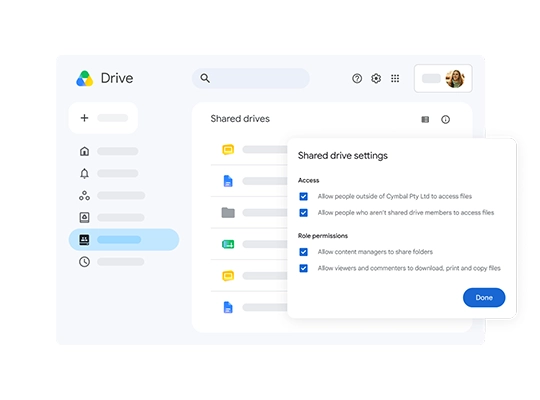This screenshot has width=540, height=400.
Task: Open the account profile avatar
Action: pyautogui.click(x=455, y=79)
